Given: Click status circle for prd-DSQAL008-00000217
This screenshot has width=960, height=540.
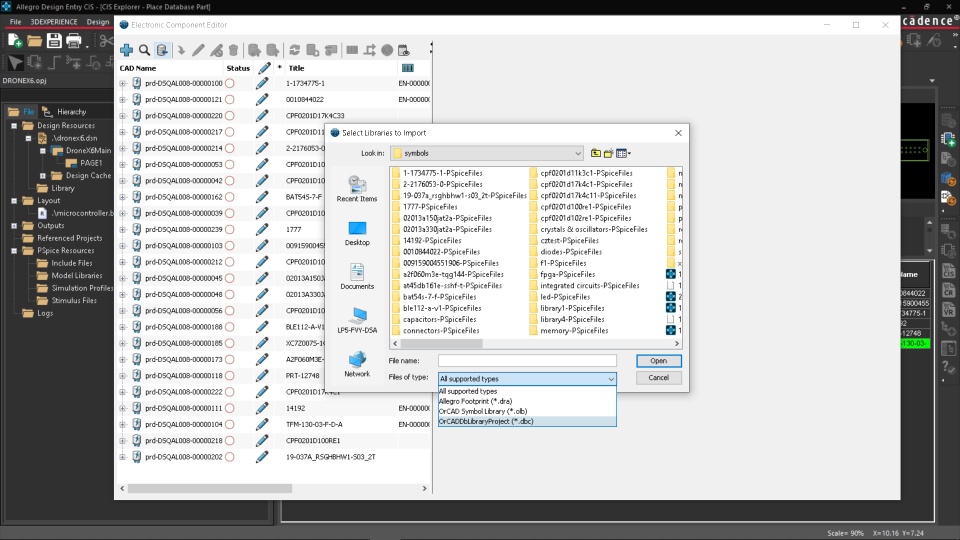Looking at the screenshot, I should tap(230, 132).
